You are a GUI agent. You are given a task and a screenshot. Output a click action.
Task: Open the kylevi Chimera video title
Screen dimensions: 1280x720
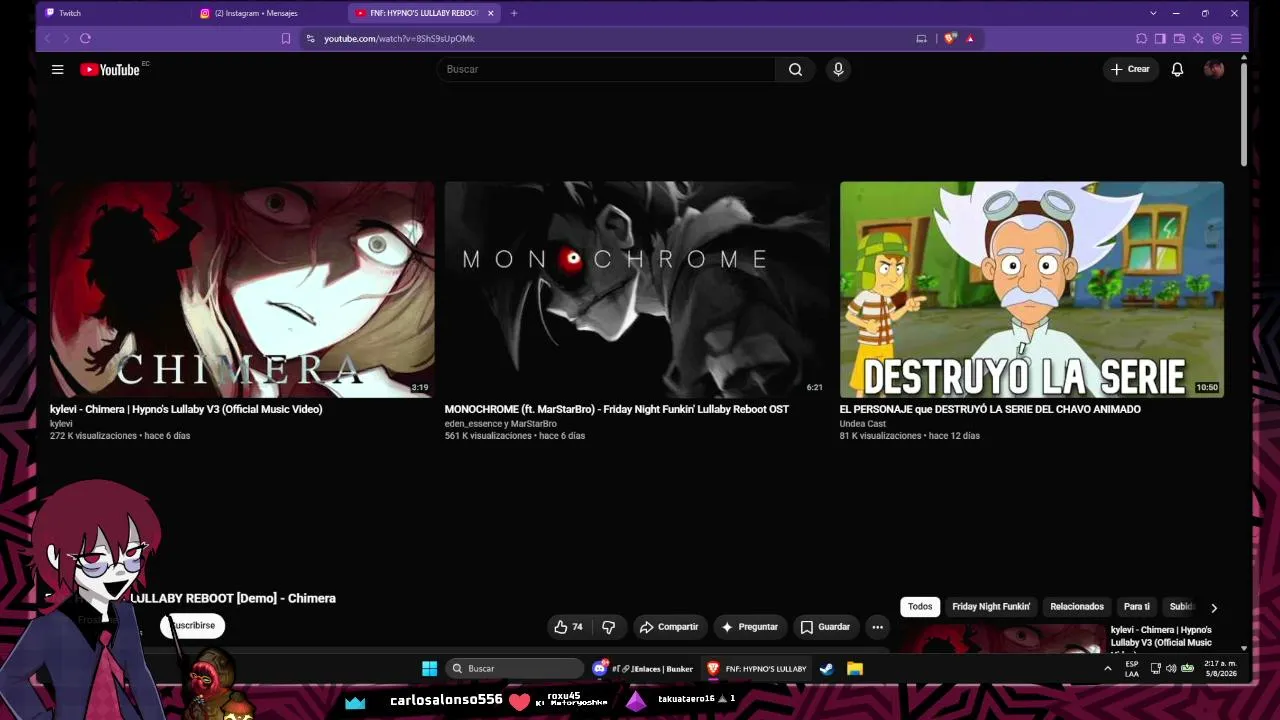[186, 409]
